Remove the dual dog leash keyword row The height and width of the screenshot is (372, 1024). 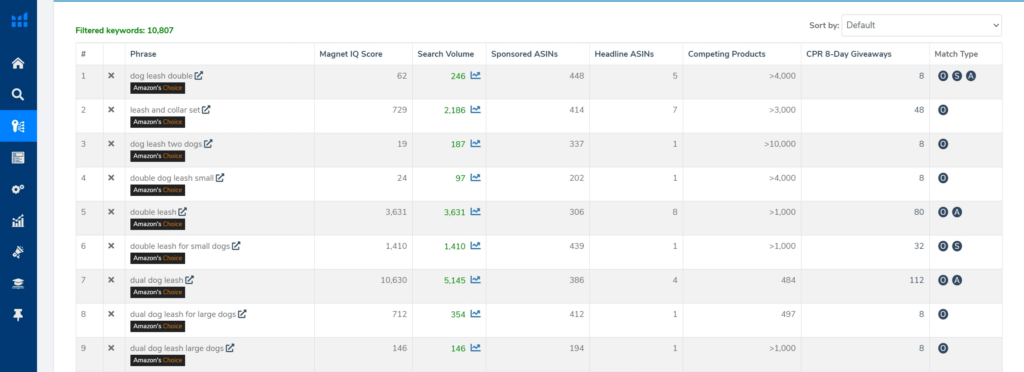(x=111, y=279)
